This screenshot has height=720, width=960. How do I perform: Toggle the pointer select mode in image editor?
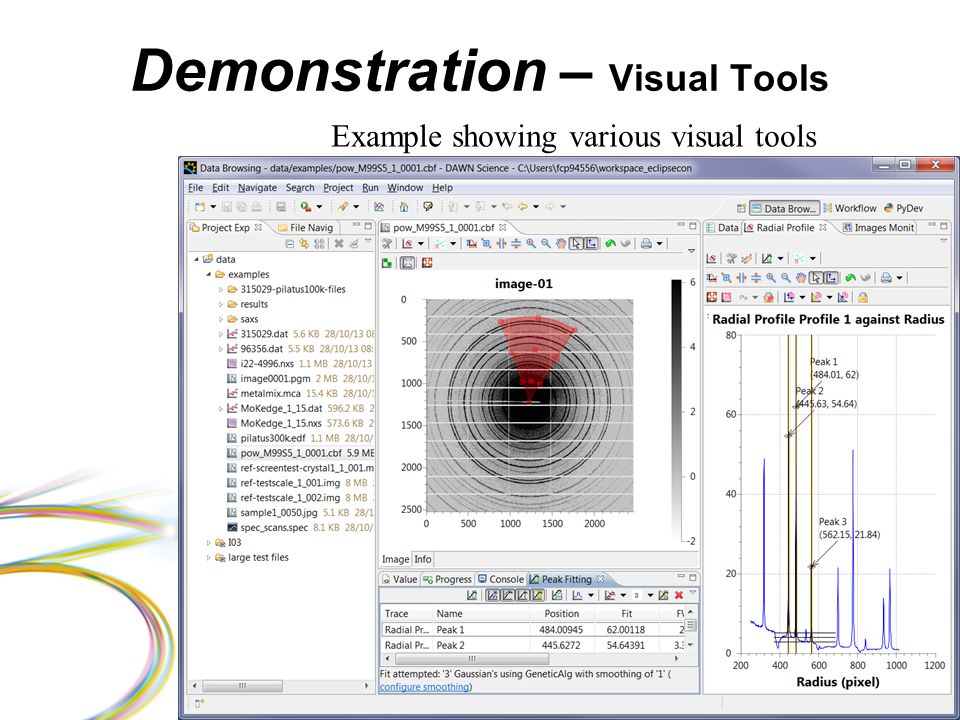click(576, 244)
